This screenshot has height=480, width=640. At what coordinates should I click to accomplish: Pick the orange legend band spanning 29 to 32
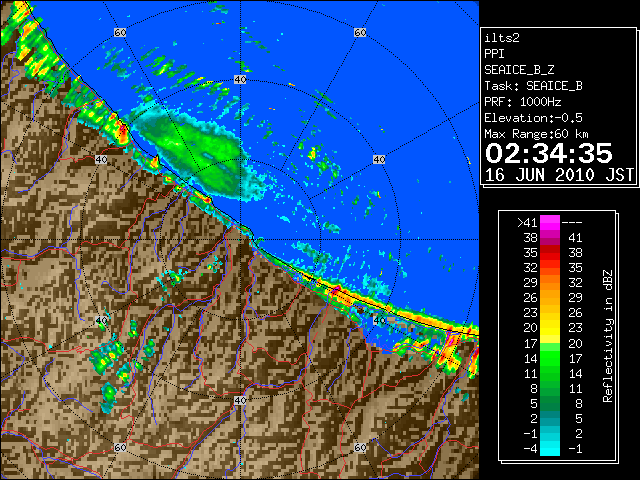click(550, 282)
